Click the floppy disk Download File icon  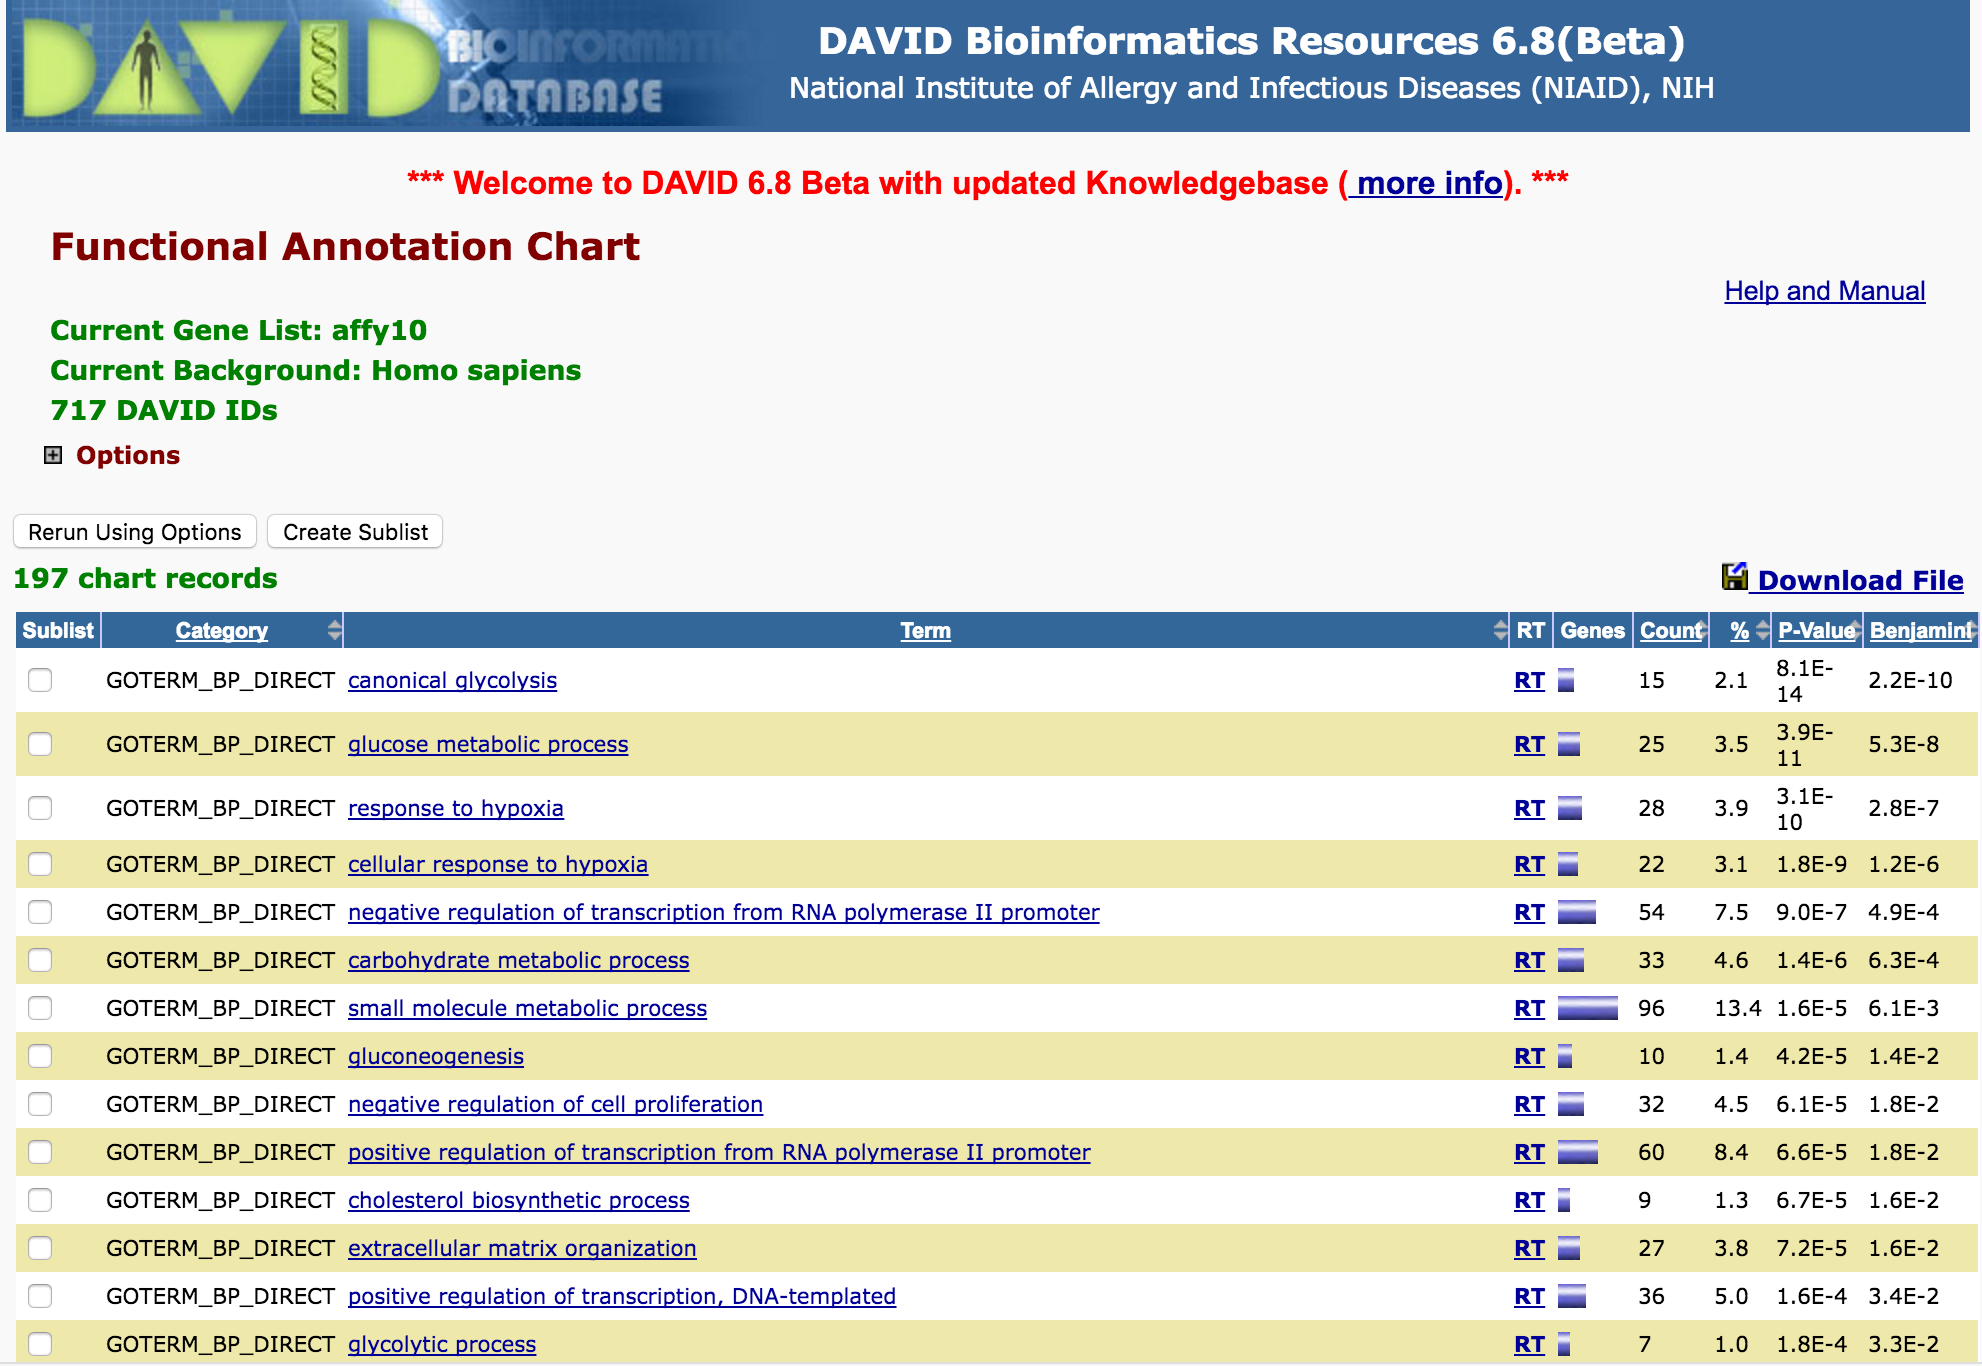(1734, 577)
